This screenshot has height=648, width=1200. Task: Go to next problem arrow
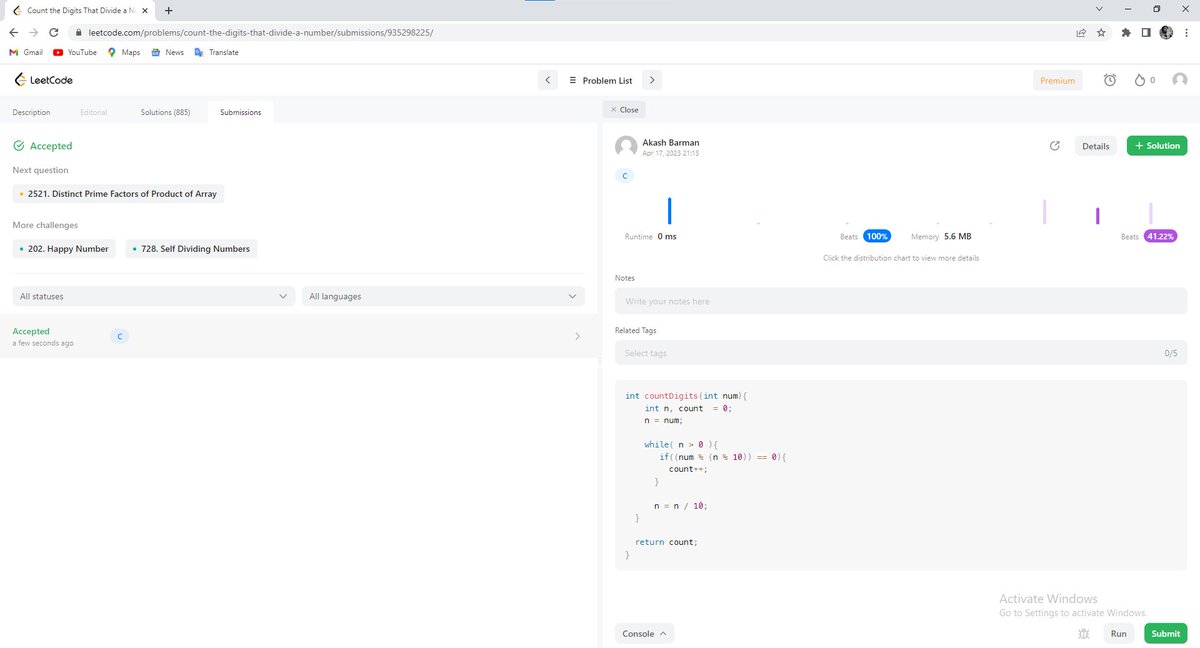(x=651, y=80)
